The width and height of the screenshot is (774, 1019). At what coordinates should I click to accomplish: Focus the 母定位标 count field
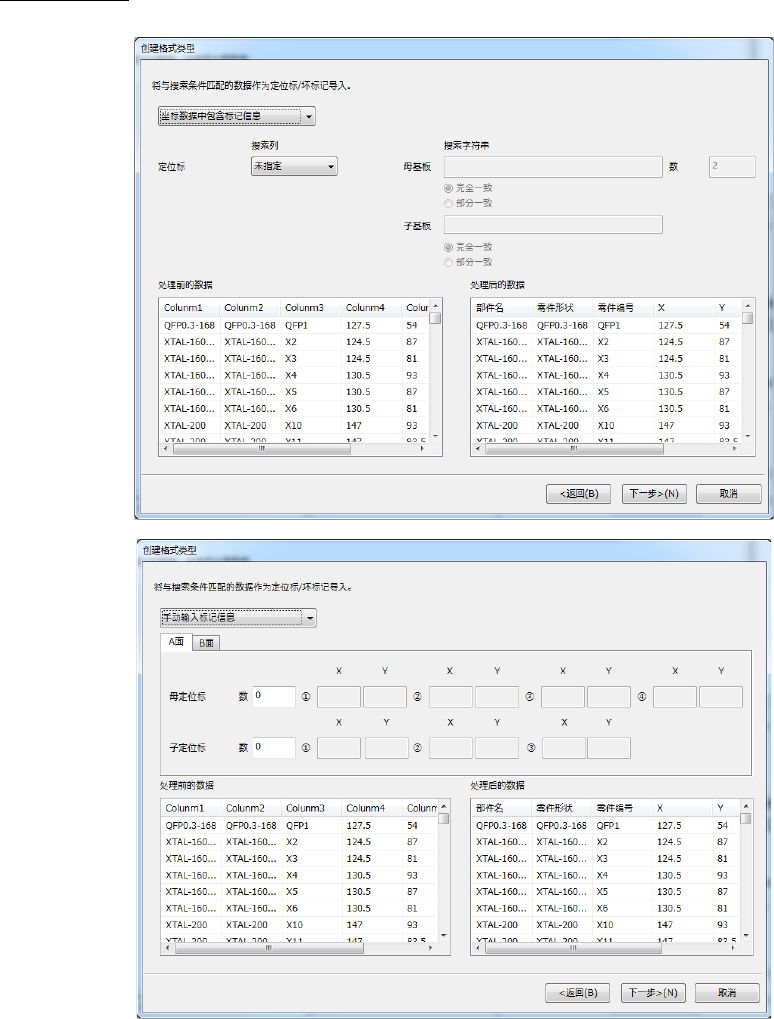click(274, 696)
